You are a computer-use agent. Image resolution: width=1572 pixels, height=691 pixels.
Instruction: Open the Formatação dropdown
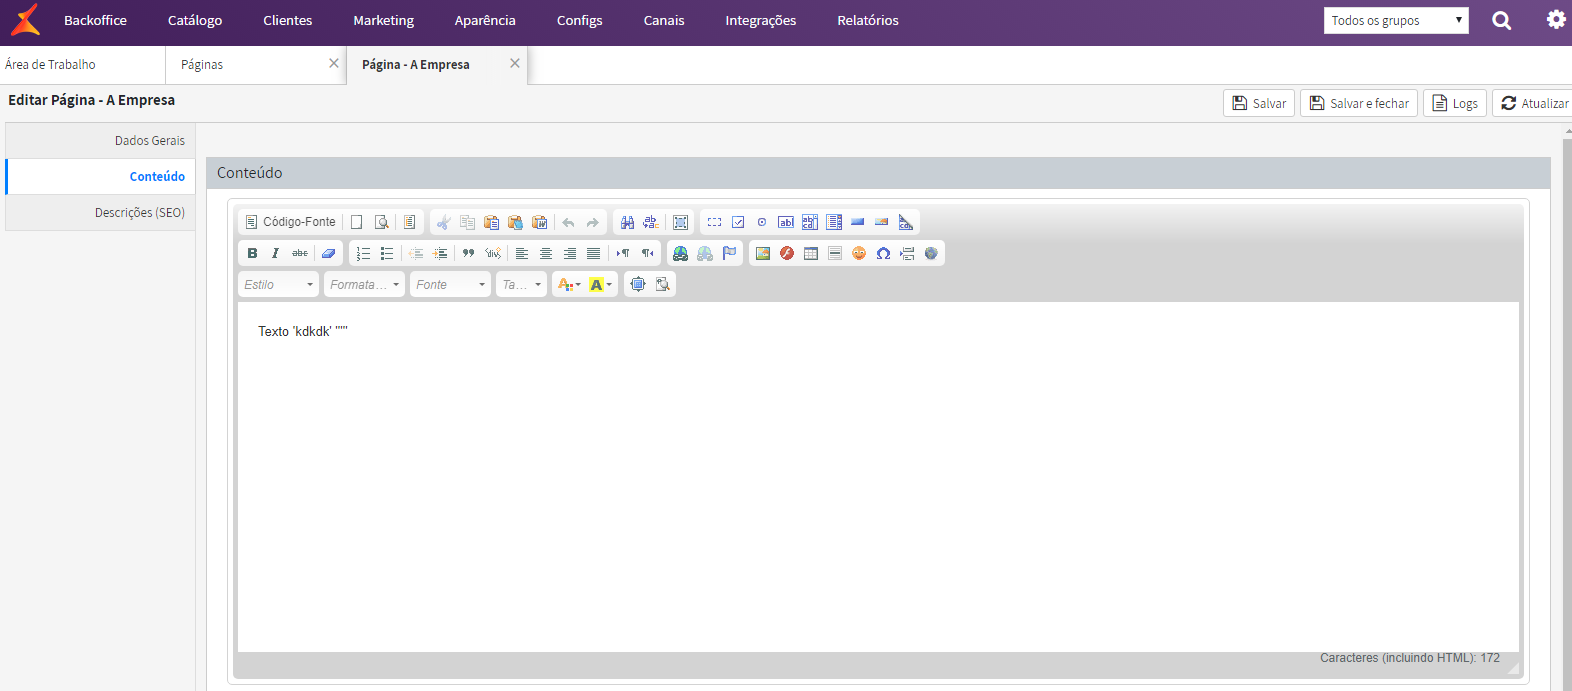[x=365, y=284]
